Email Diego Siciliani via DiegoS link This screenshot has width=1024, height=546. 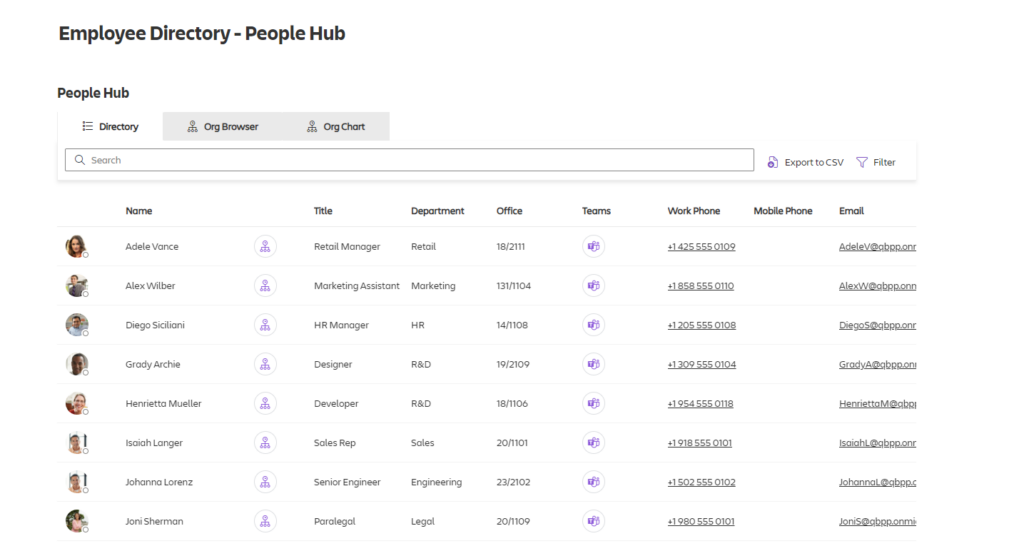click(x=877, y=325)
